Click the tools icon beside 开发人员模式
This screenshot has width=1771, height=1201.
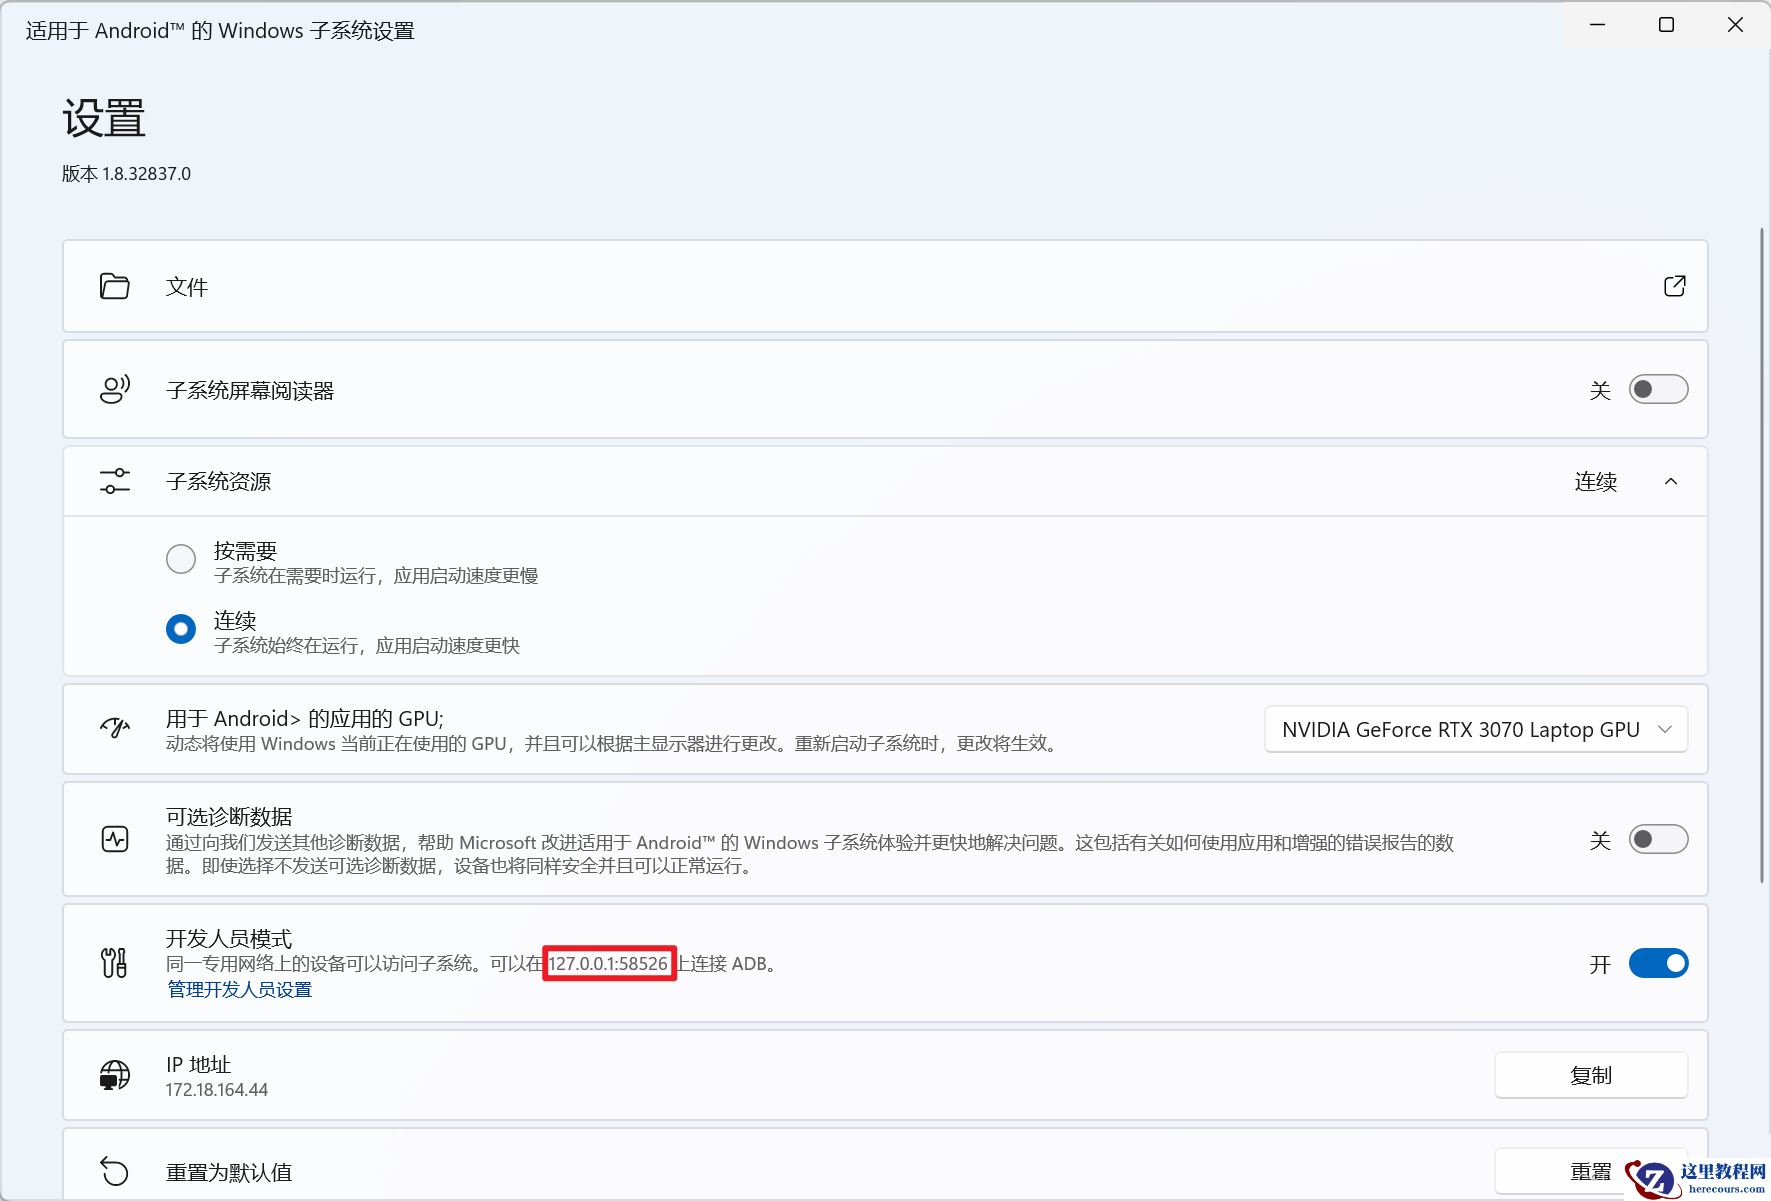[x=114, y=963]
